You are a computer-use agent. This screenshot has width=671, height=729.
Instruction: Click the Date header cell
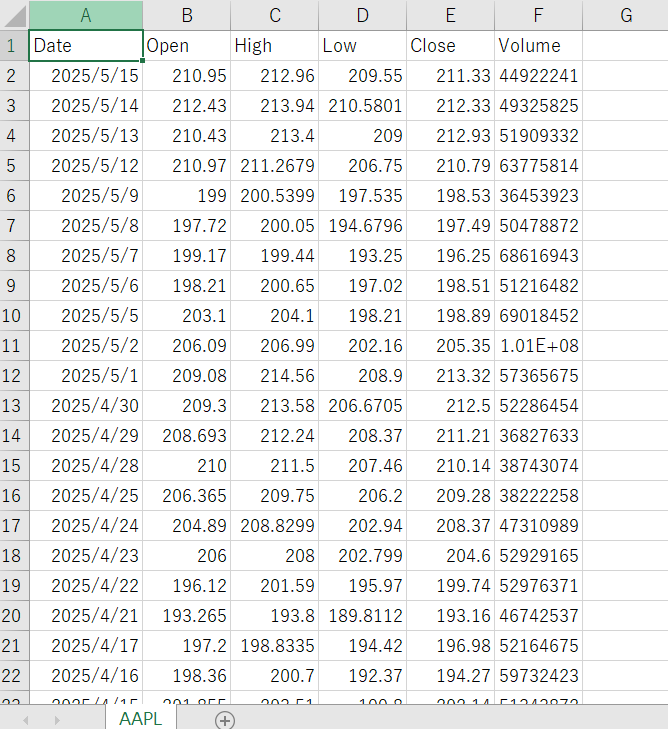coord(86,46)
